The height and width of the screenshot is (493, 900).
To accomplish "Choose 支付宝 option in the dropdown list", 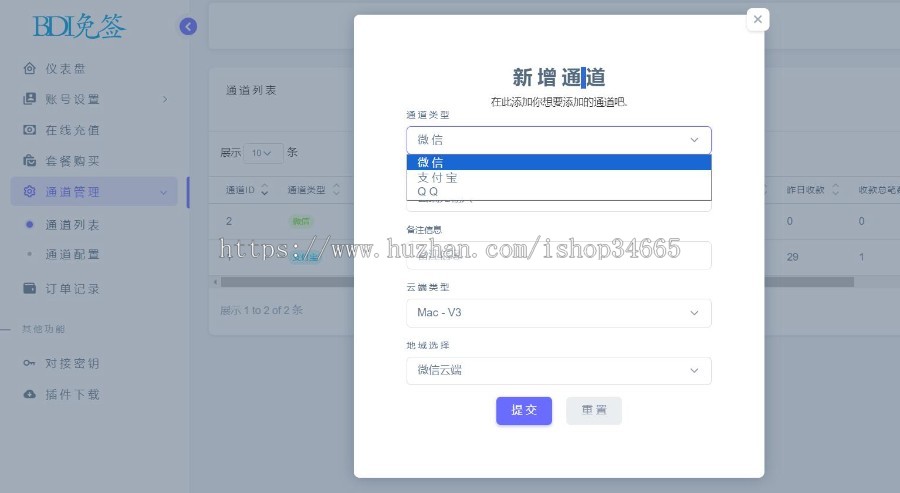I will pos(558,178).
